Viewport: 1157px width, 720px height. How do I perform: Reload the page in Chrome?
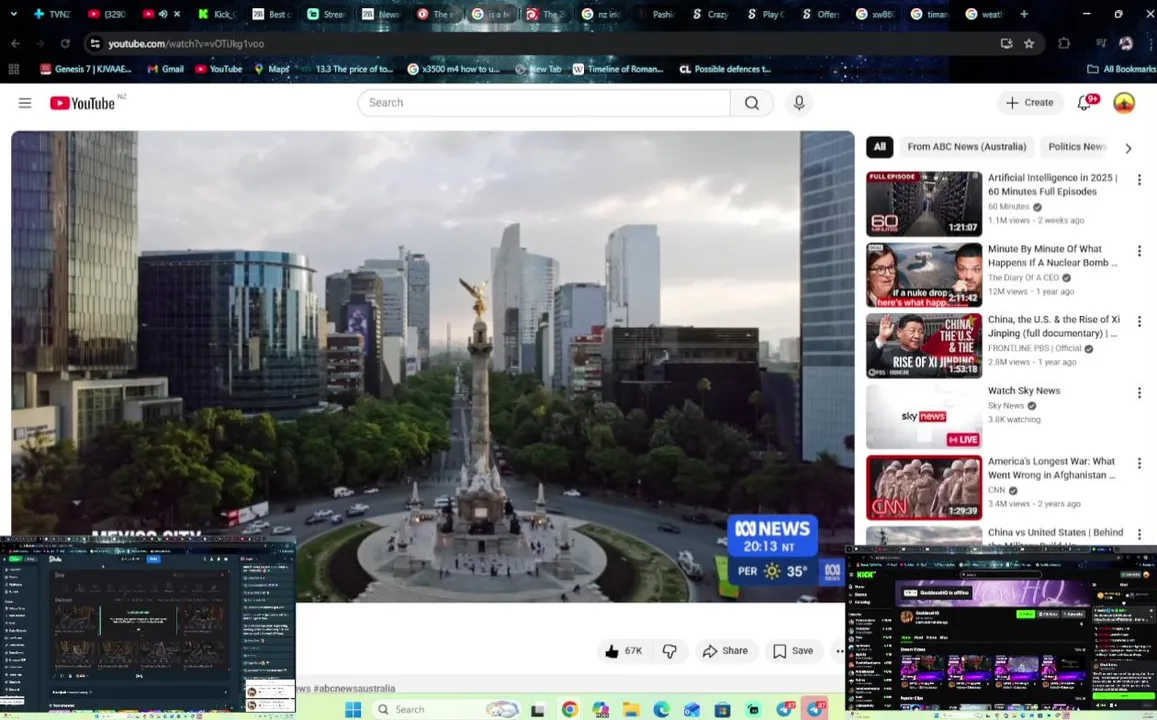pyautogui.click(x=65, y=44)
